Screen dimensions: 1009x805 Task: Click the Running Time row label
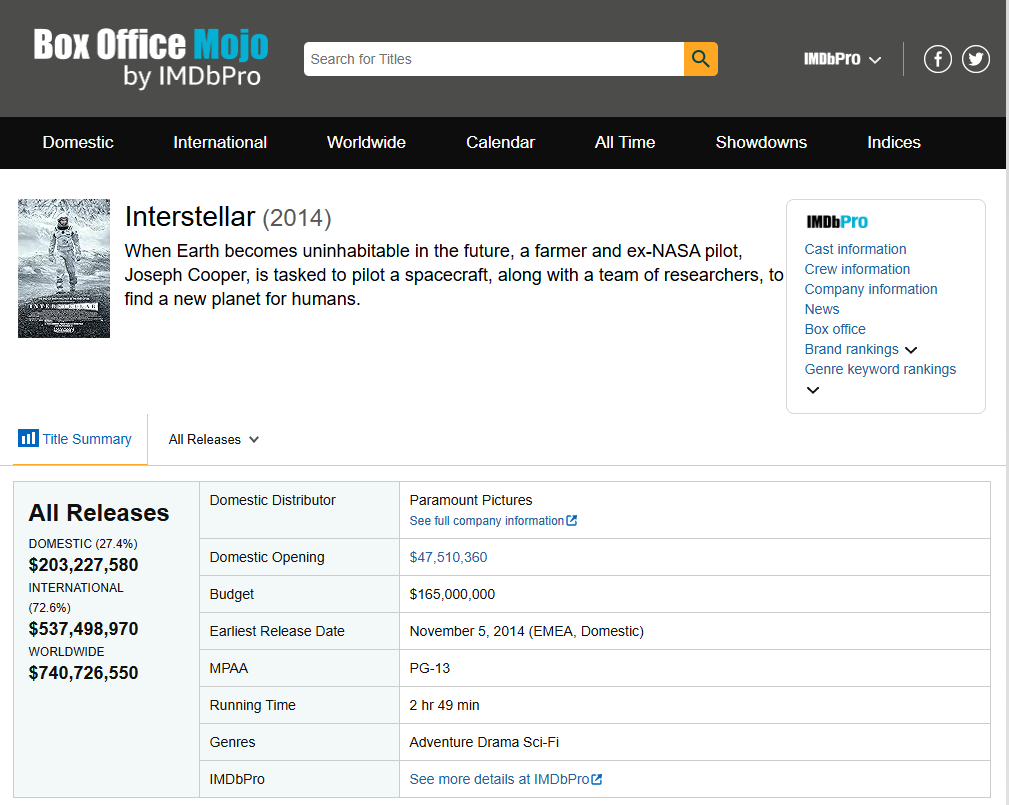click(253, 705)
